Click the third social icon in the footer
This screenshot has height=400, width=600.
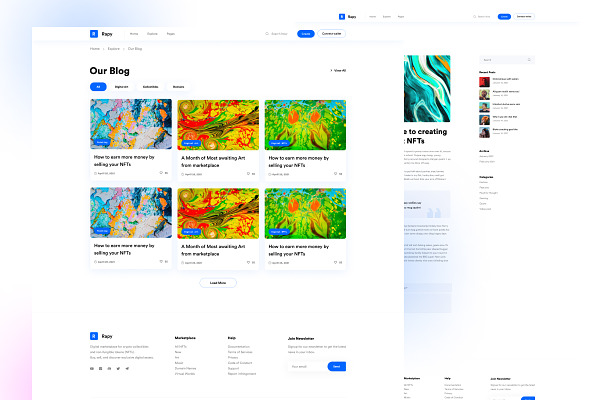coord(109,369)
